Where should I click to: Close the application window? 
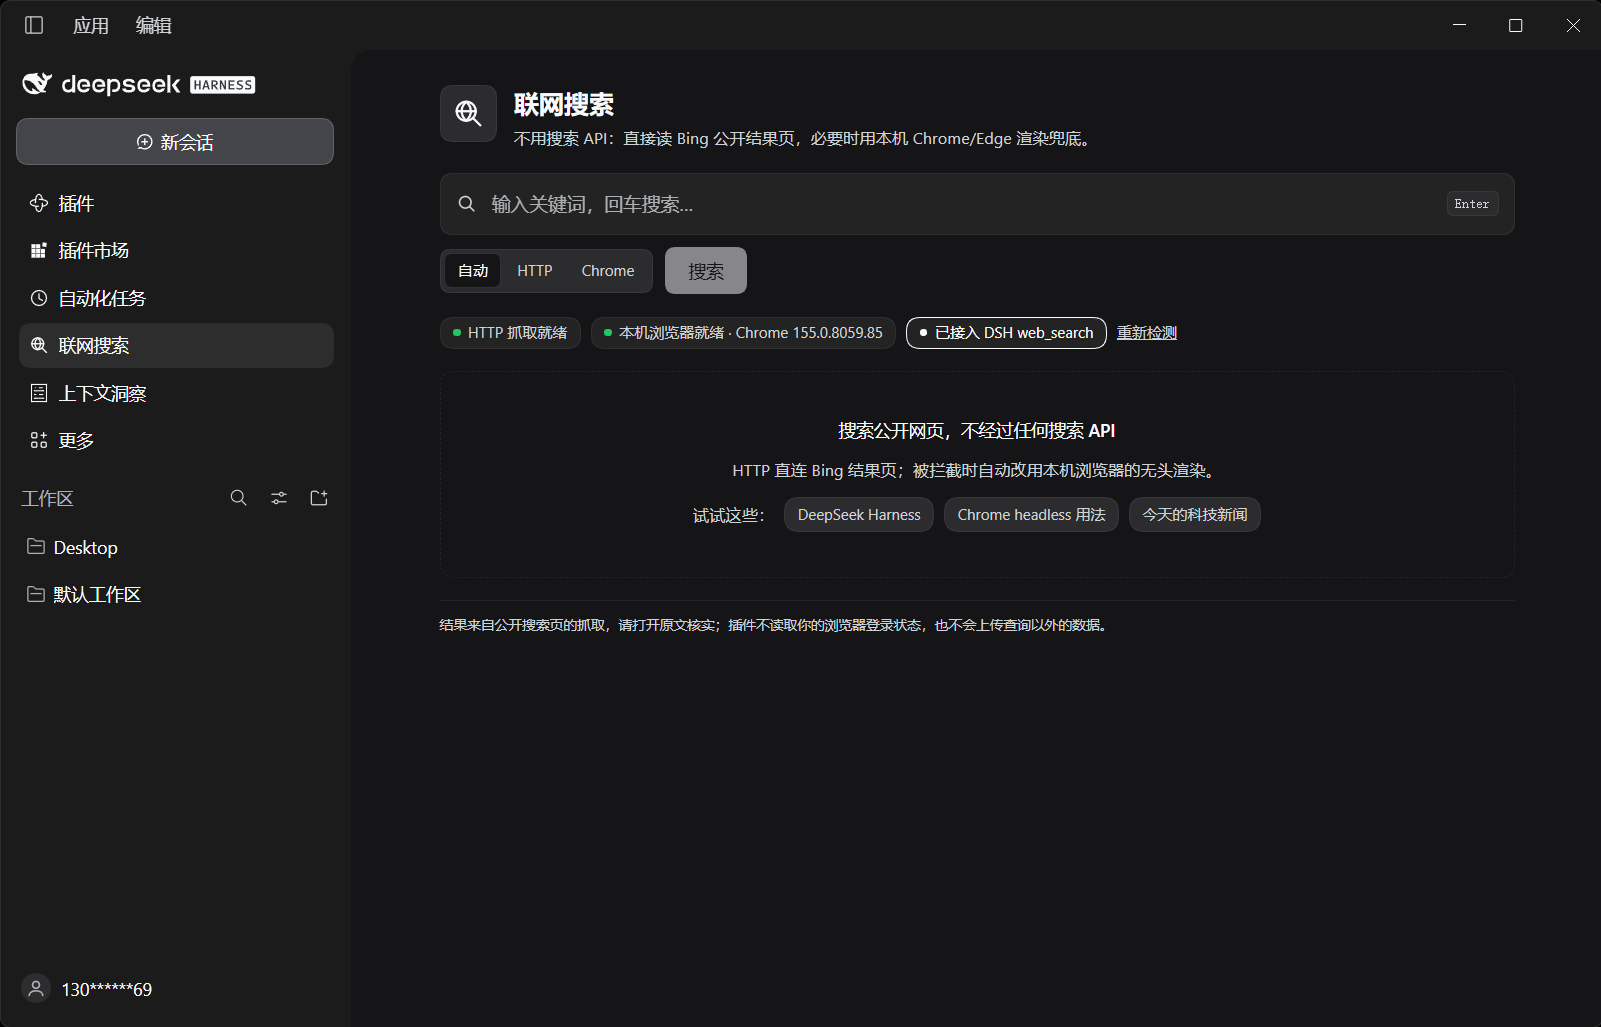coord(1573,25)
